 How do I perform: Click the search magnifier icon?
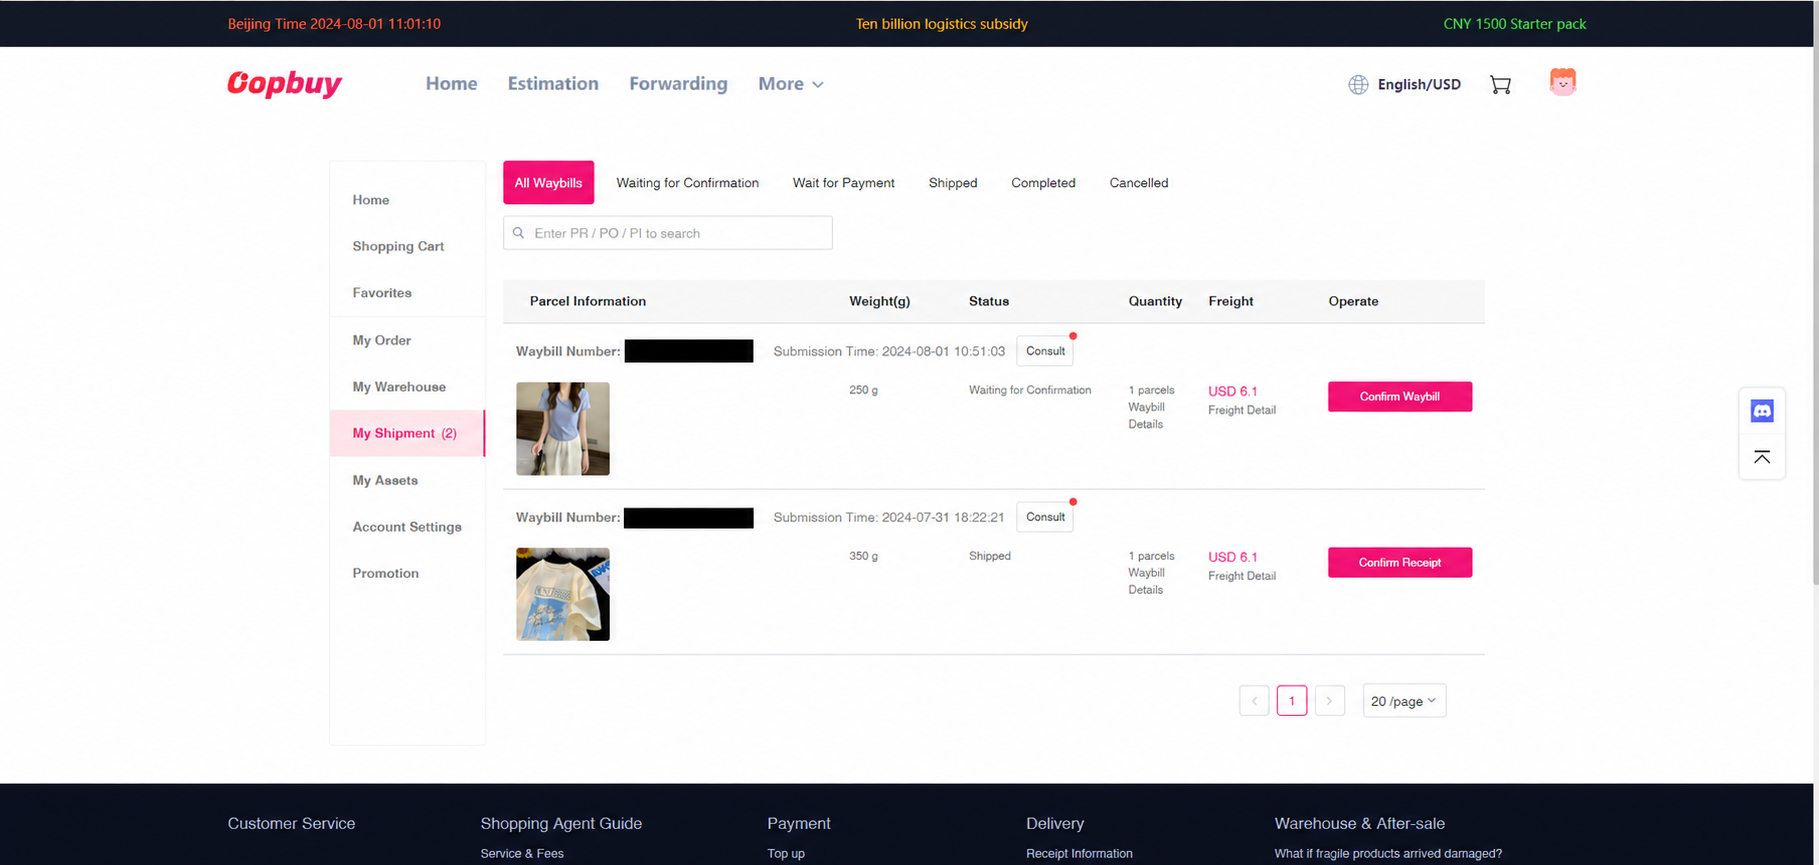[519, 233]
